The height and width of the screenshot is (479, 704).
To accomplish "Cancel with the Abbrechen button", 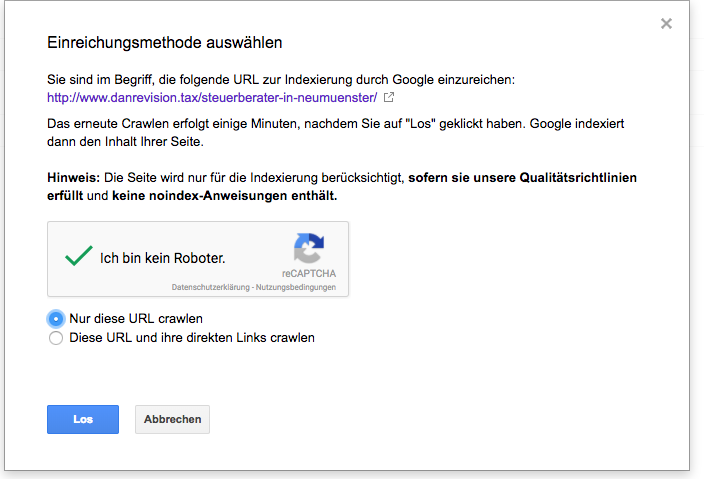I will (x=172, y=420).
